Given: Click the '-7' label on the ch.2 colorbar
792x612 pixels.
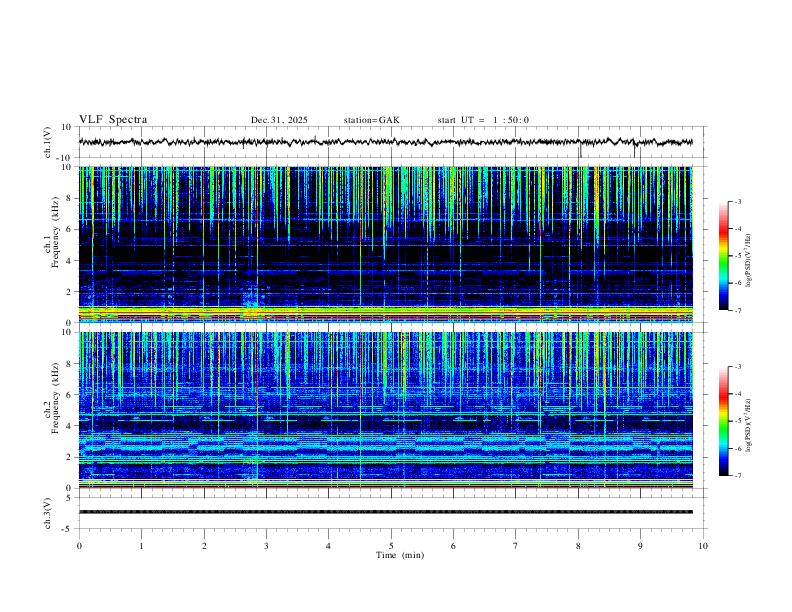Looking at the screenshot, I should click(x=737, y=475).
